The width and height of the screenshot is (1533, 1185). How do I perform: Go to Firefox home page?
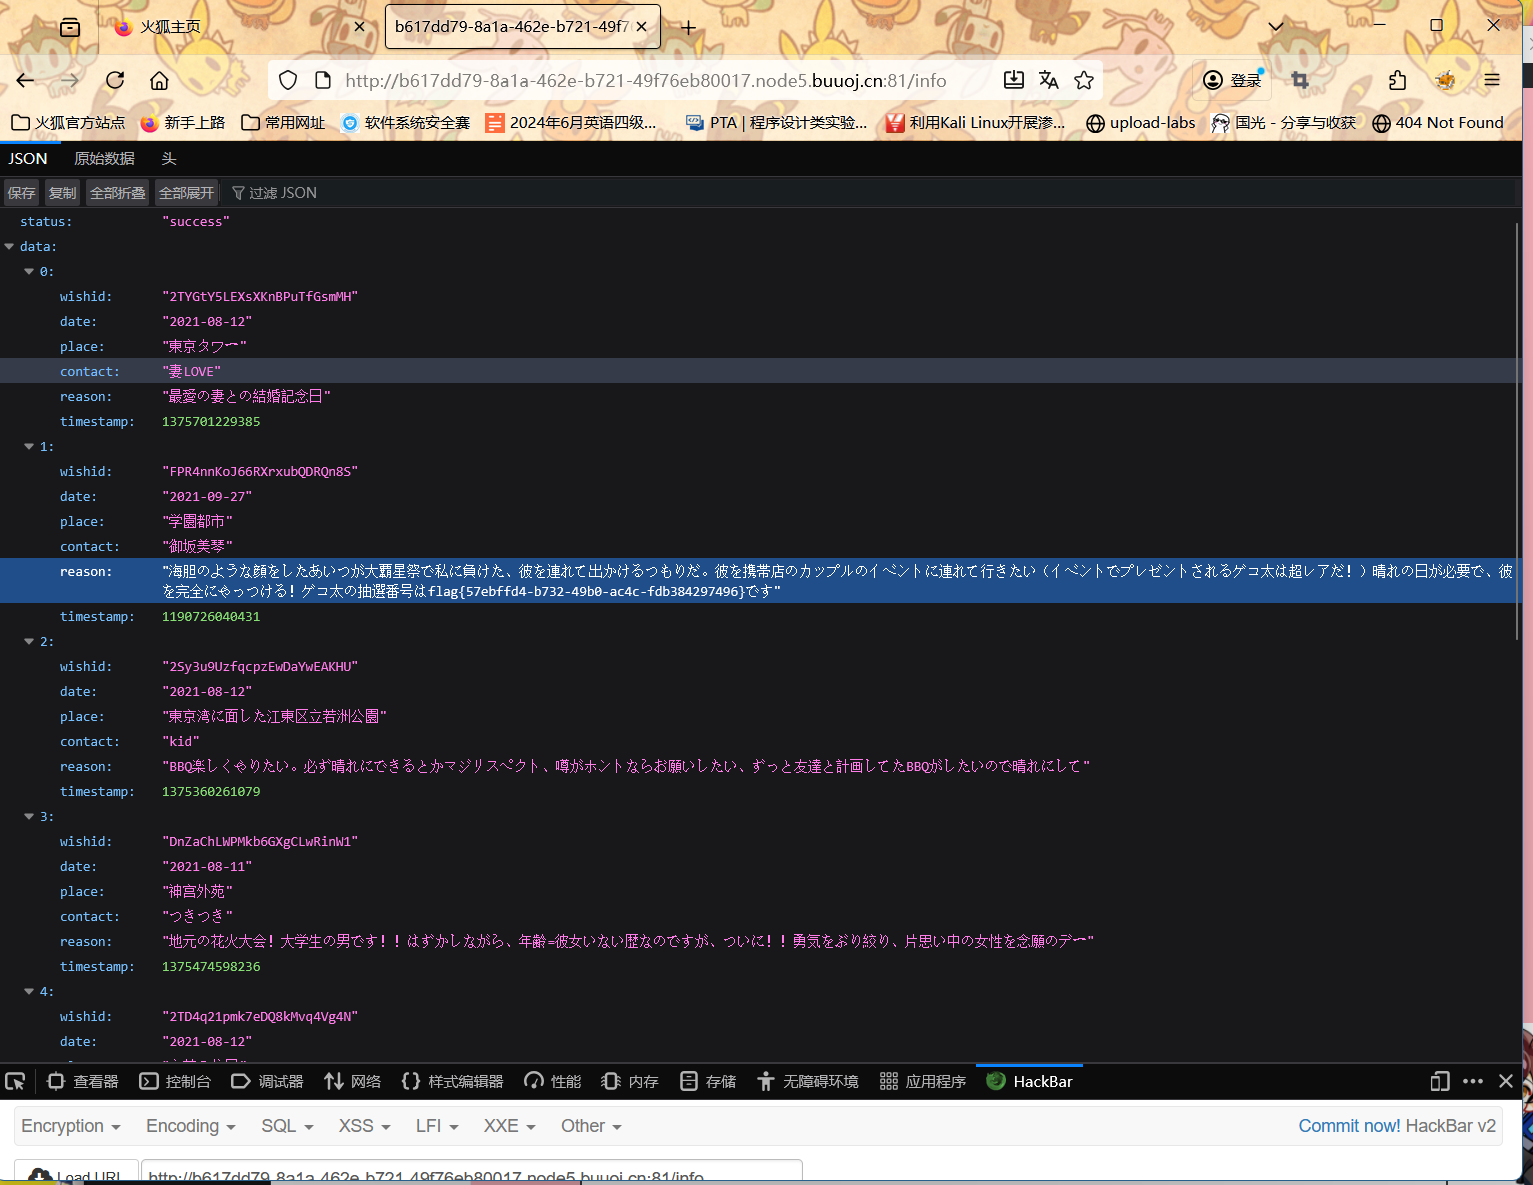point(159,81)
